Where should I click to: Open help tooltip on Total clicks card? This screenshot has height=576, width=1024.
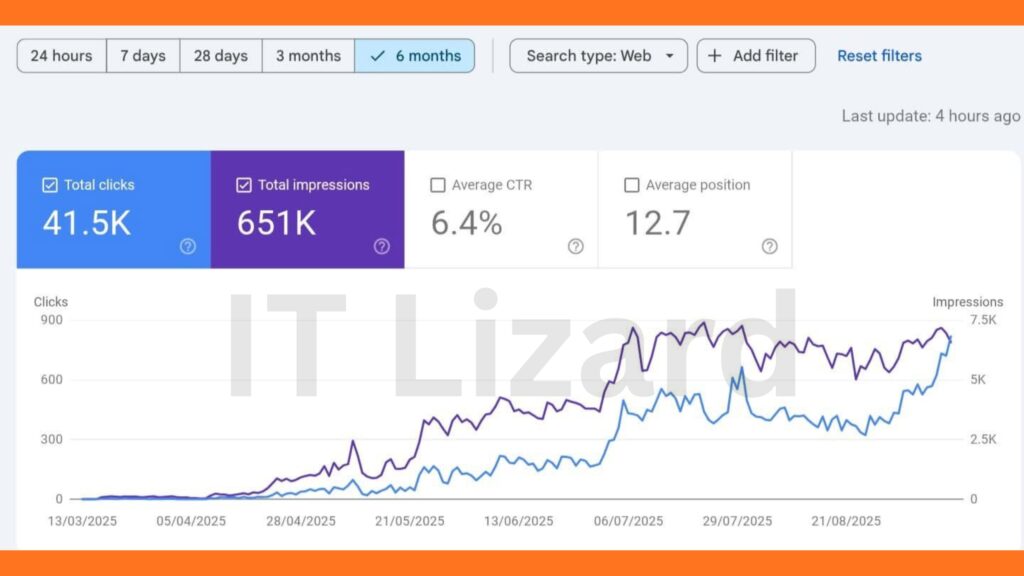[187, 247]
